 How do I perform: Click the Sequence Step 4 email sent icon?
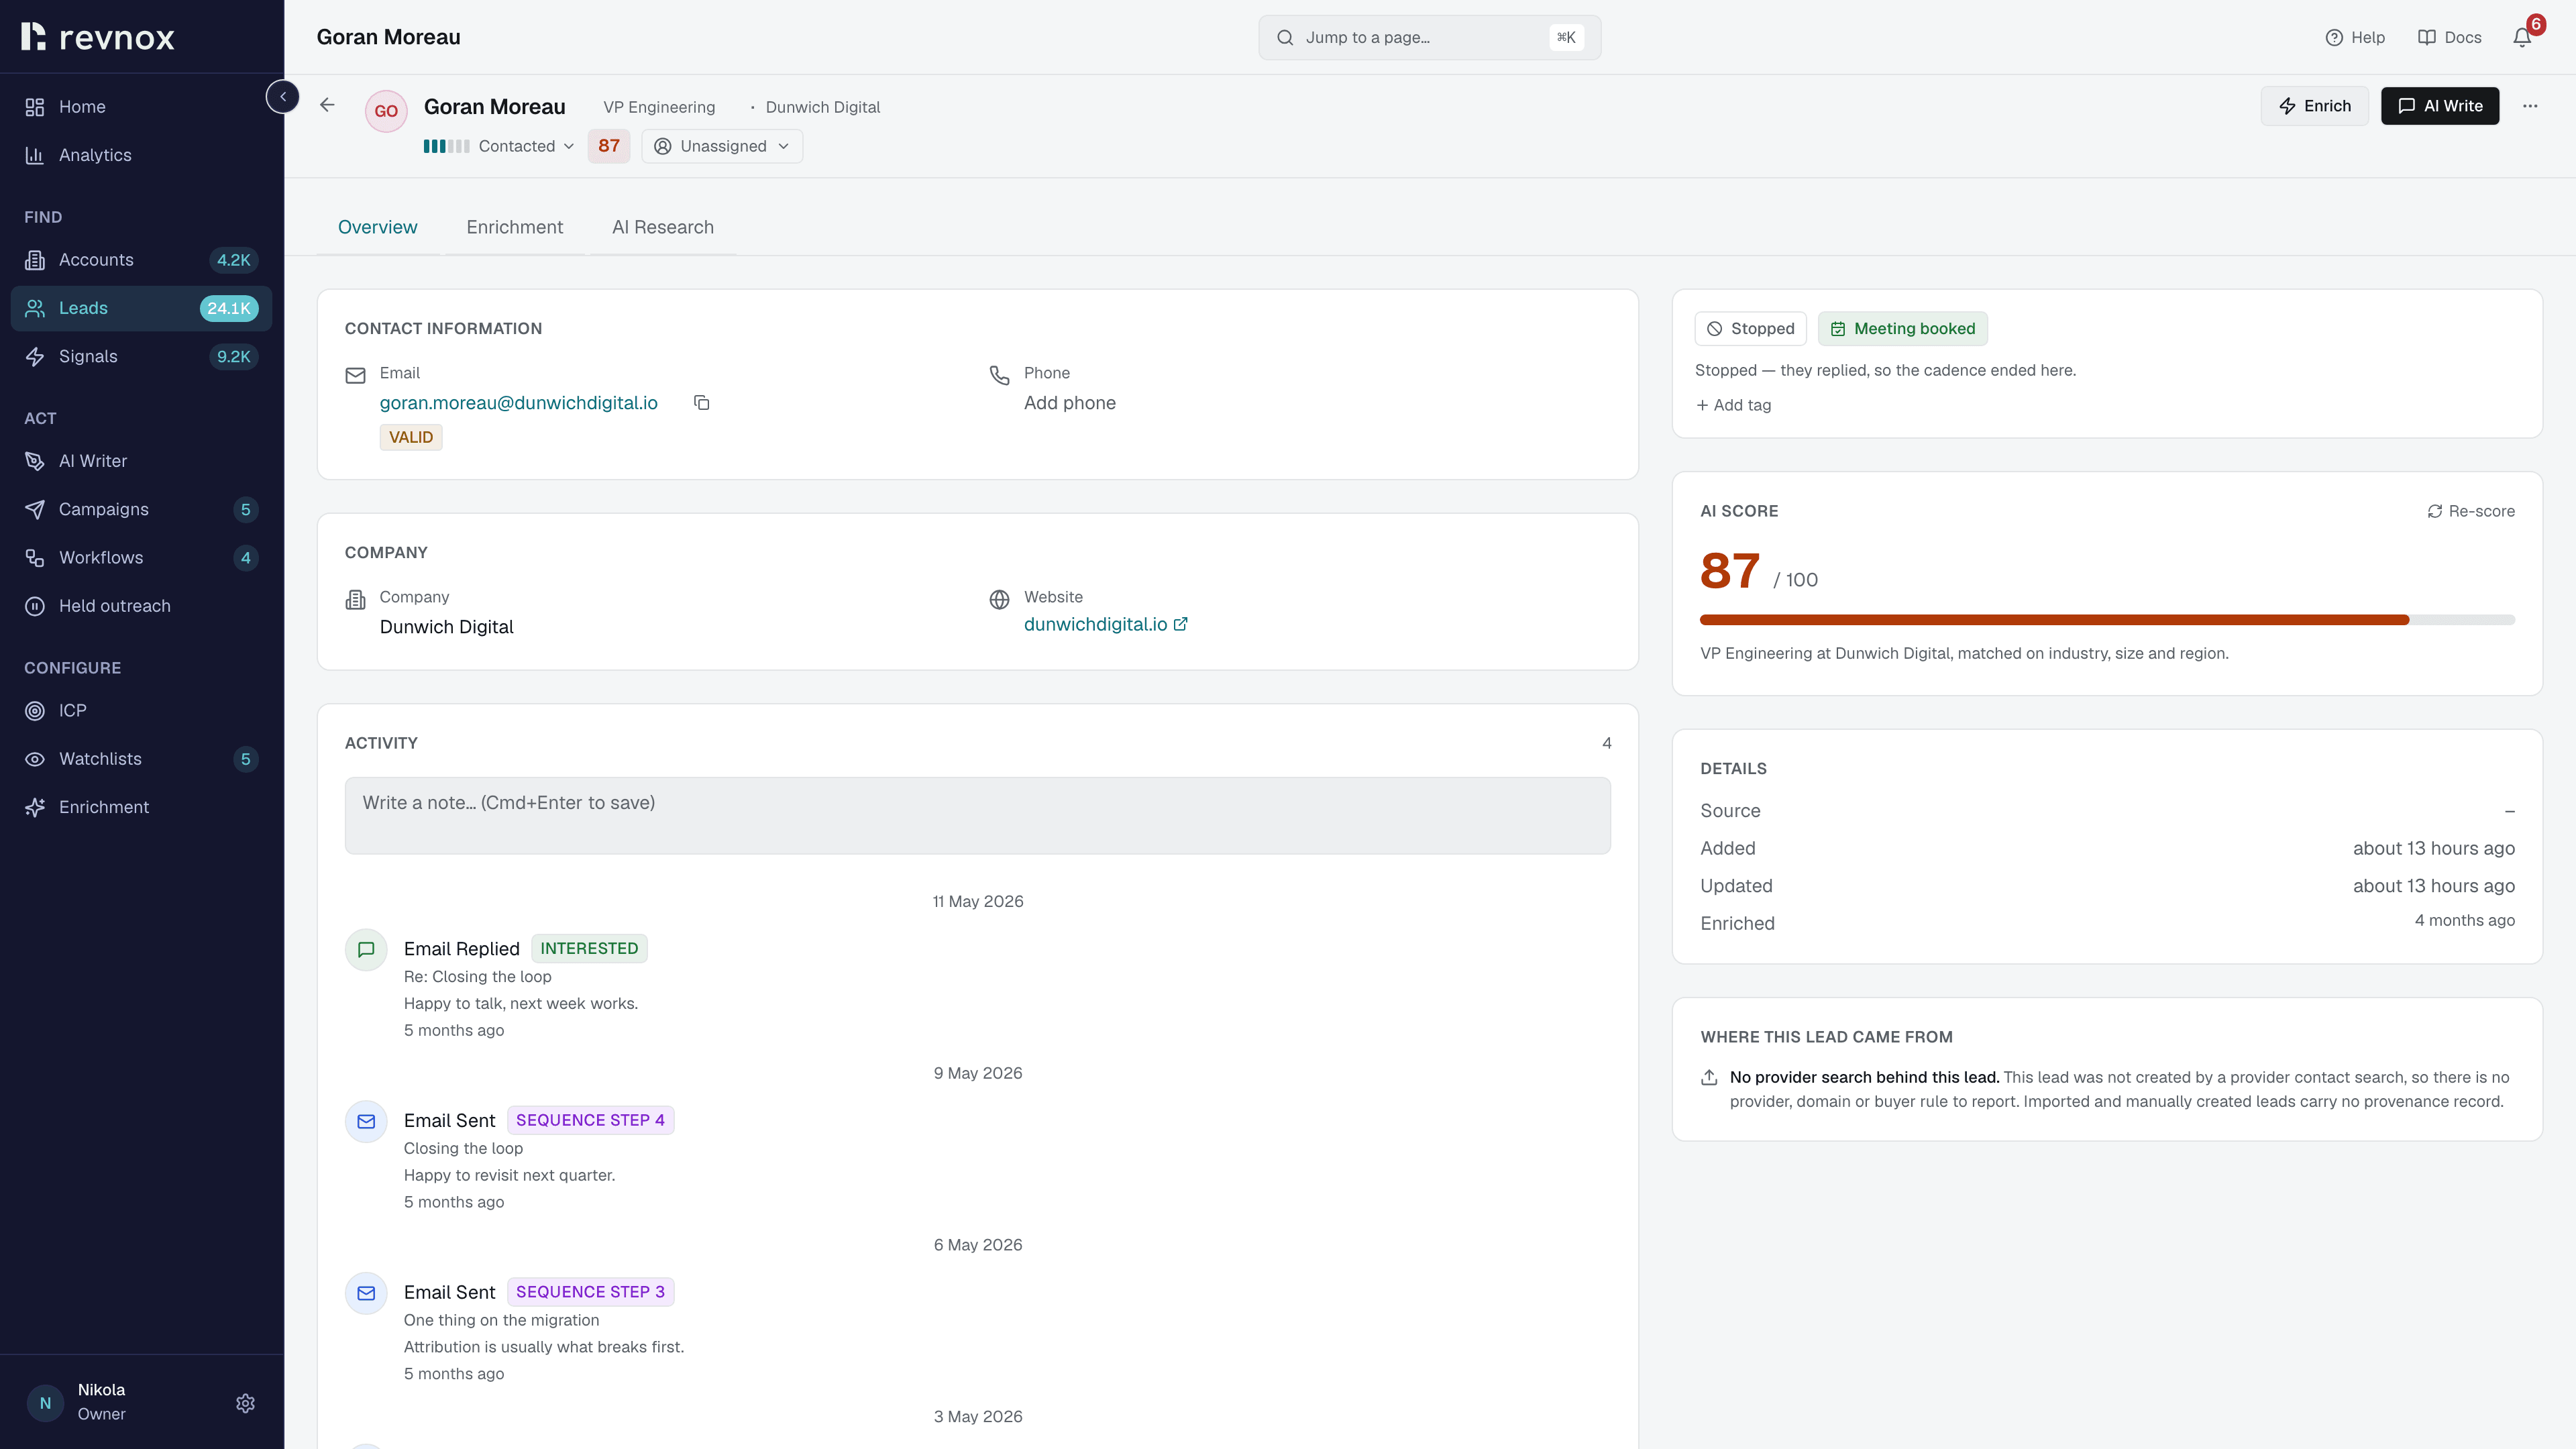click(x=366, y=1121)
